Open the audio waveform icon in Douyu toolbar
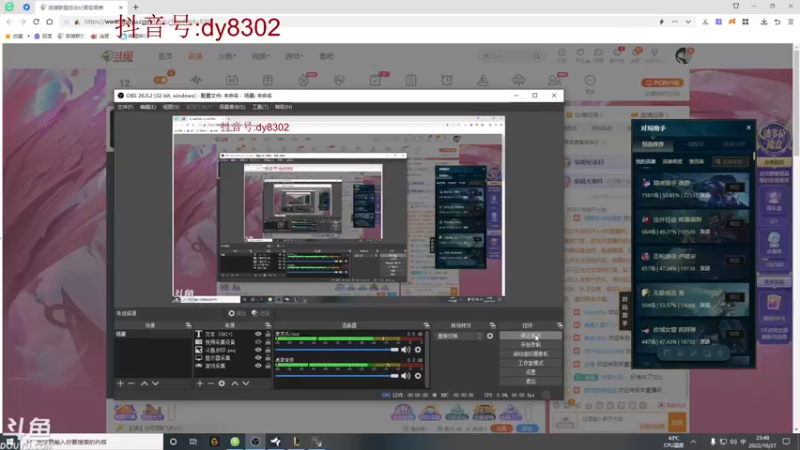Image resolution: width=800 pixels, height=450 pixels. coord(196,80)
